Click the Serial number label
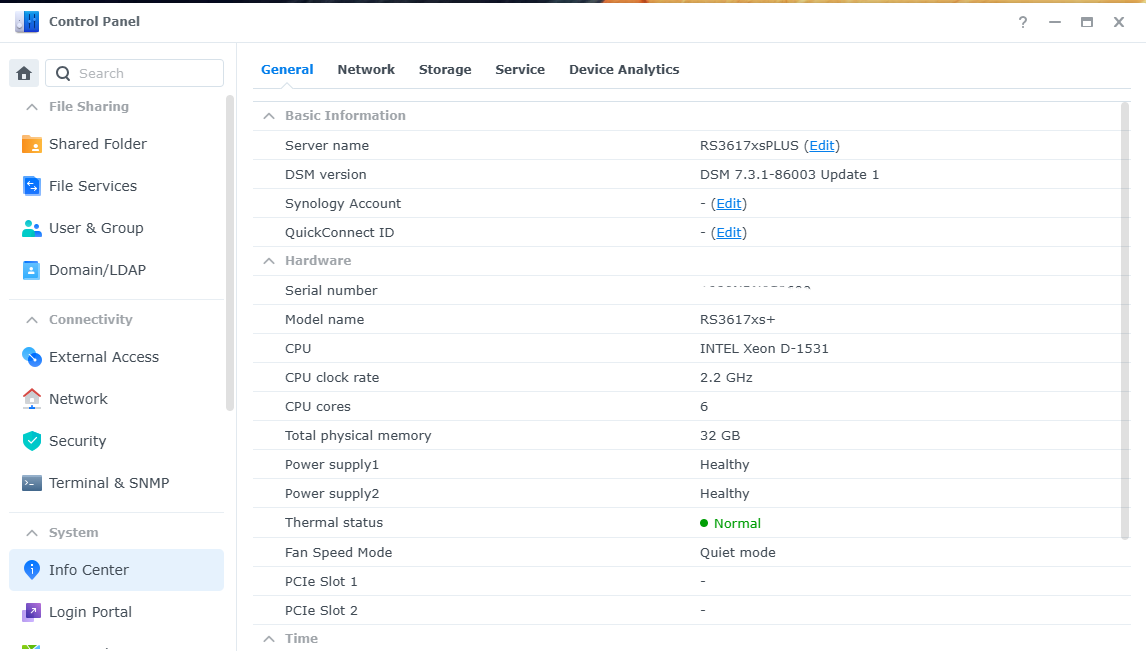The height and width of the screenshot is (651, 1146). [331, 291]
